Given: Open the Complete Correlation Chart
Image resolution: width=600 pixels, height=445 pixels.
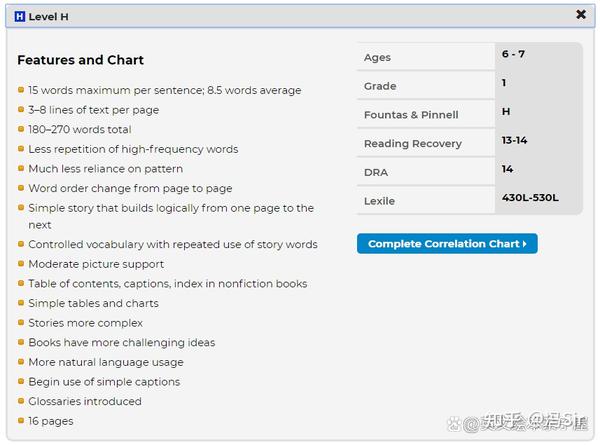Looking at the screenshot, I should 447,244.
